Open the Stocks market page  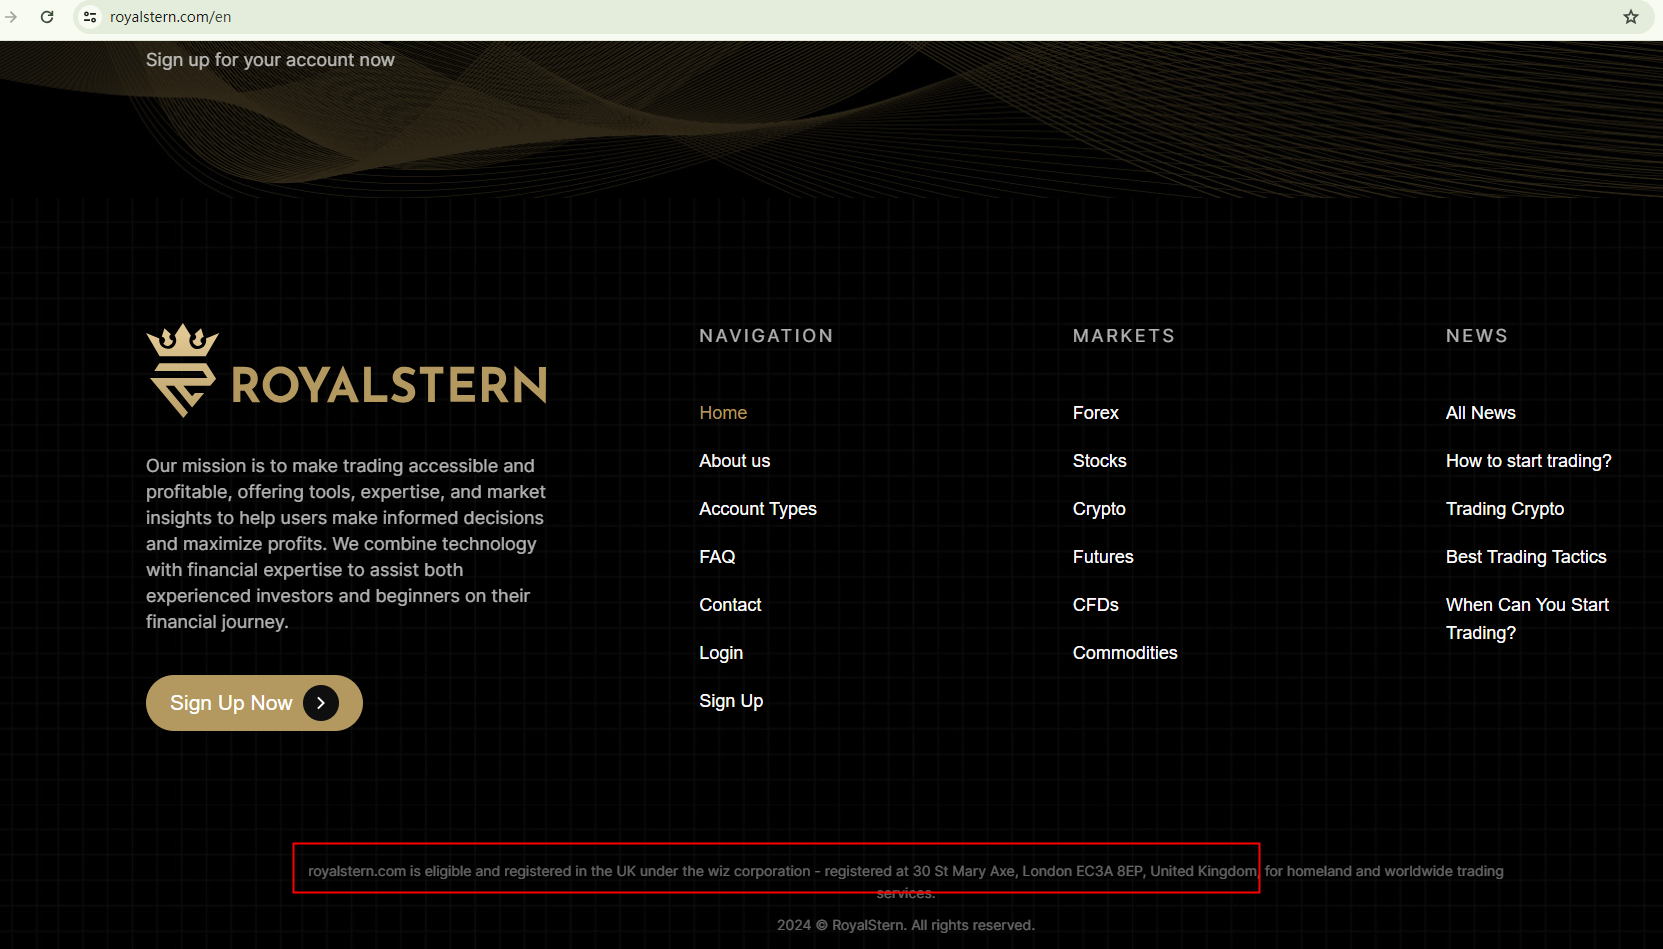[1099, 461]
